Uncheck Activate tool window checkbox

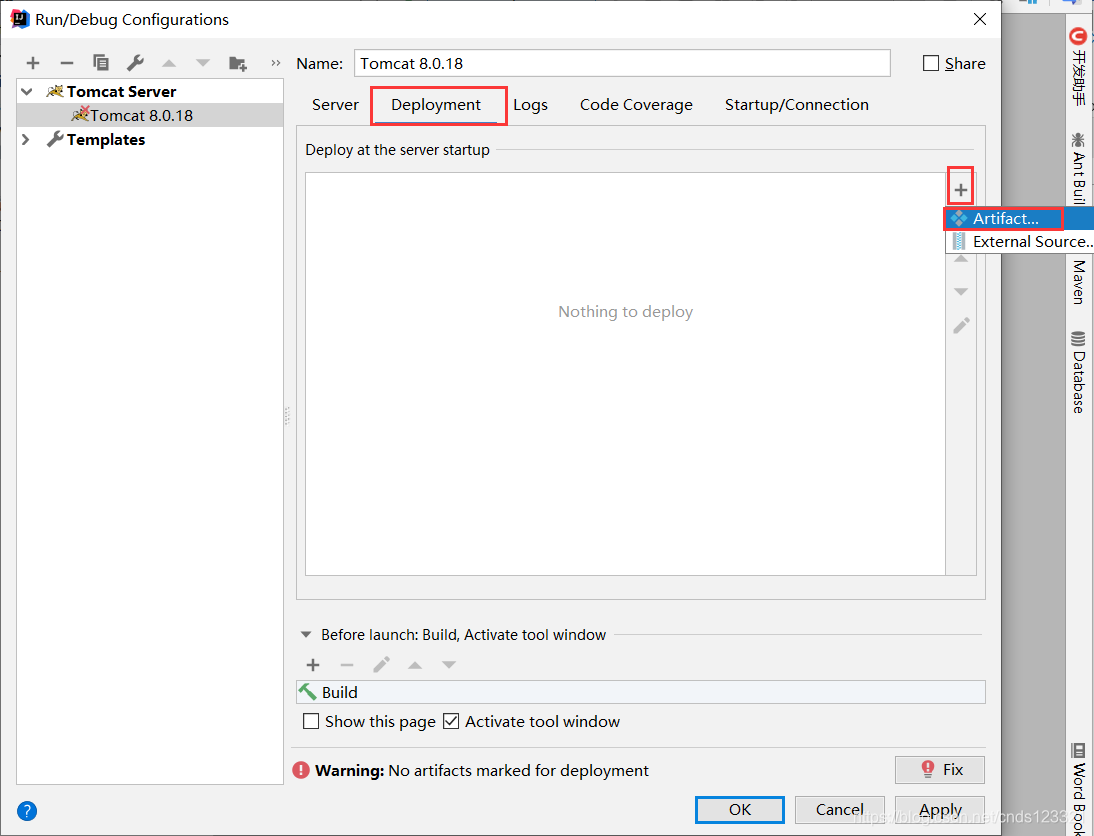pos(451,721)
